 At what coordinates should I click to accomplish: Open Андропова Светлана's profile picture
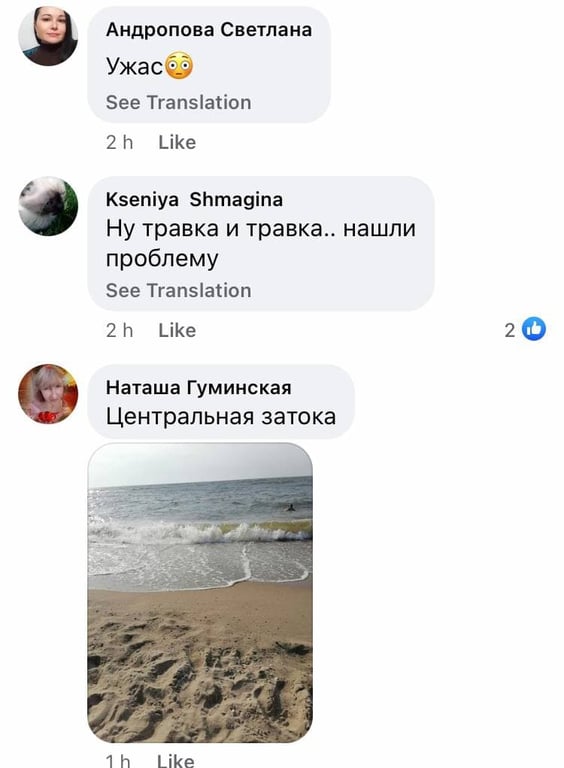[x=48, y=36]
